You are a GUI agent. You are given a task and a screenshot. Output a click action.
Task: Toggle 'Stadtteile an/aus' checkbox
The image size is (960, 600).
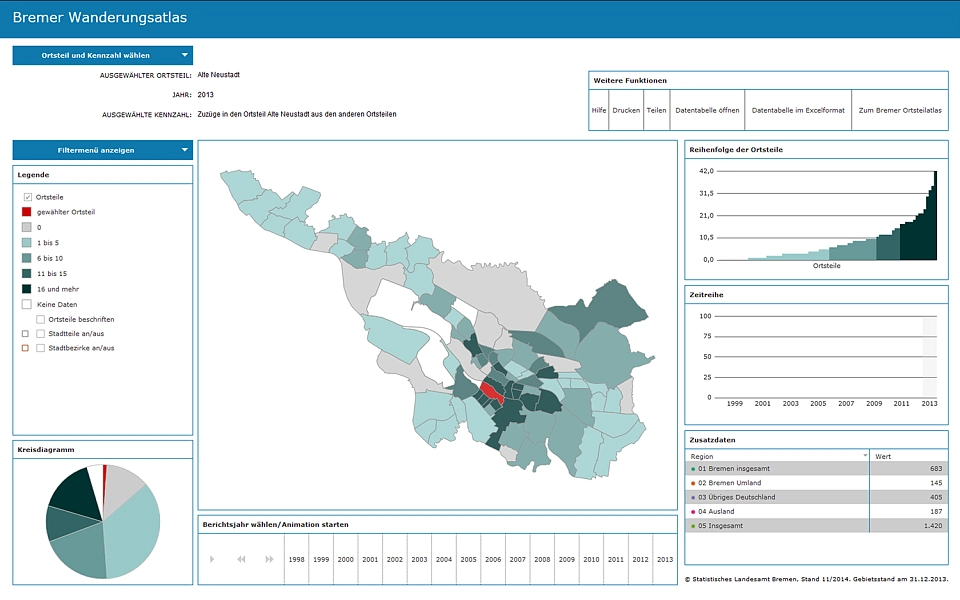coord(41,333)
